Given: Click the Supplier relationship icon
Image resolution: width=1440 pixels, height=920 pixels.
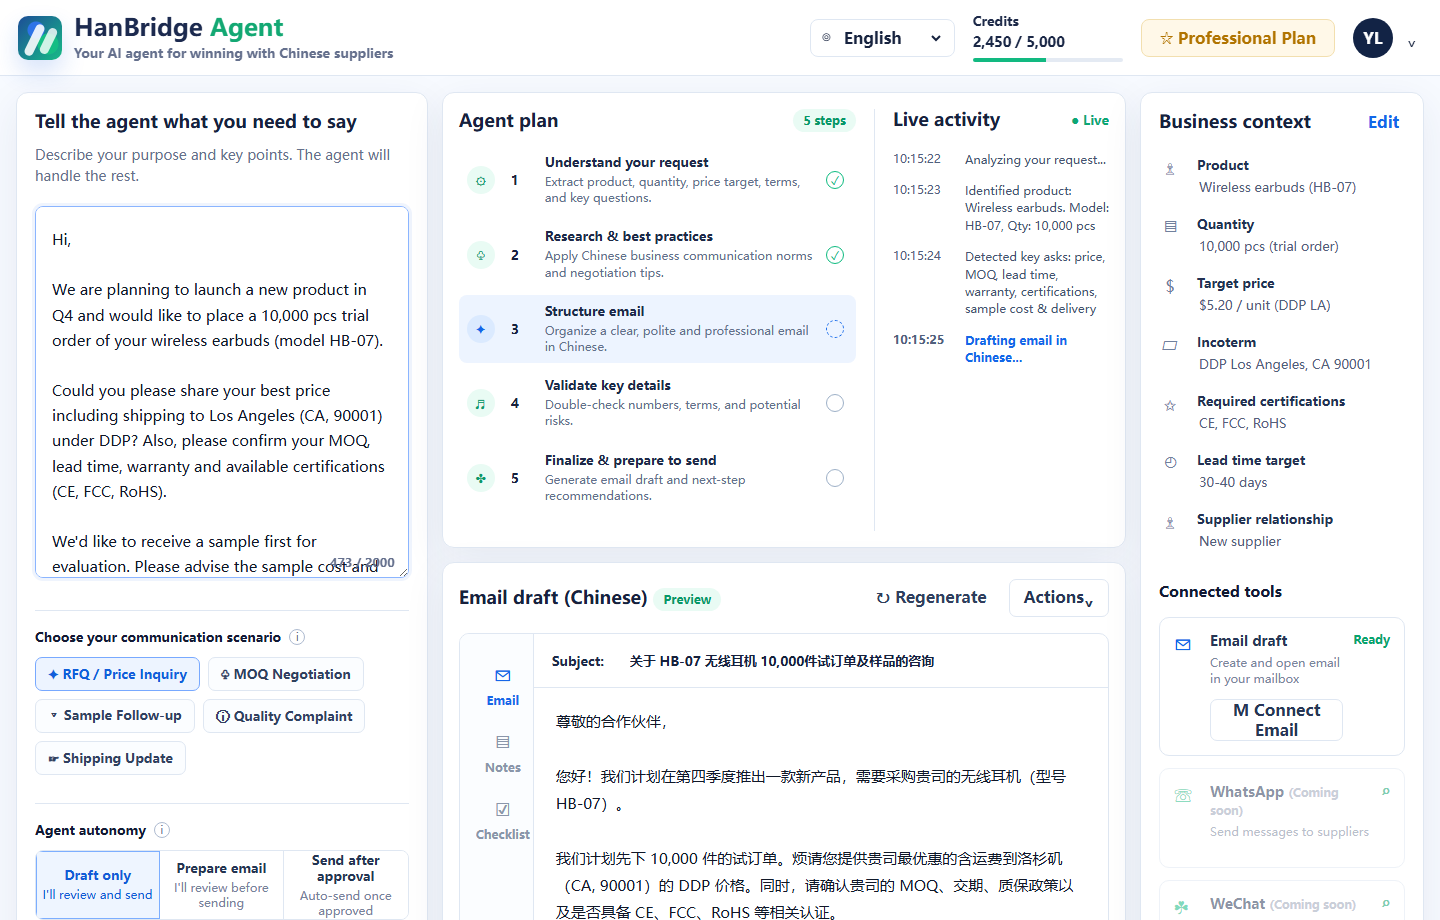Looking at the screenshot, I should (x=1170, y=522).
